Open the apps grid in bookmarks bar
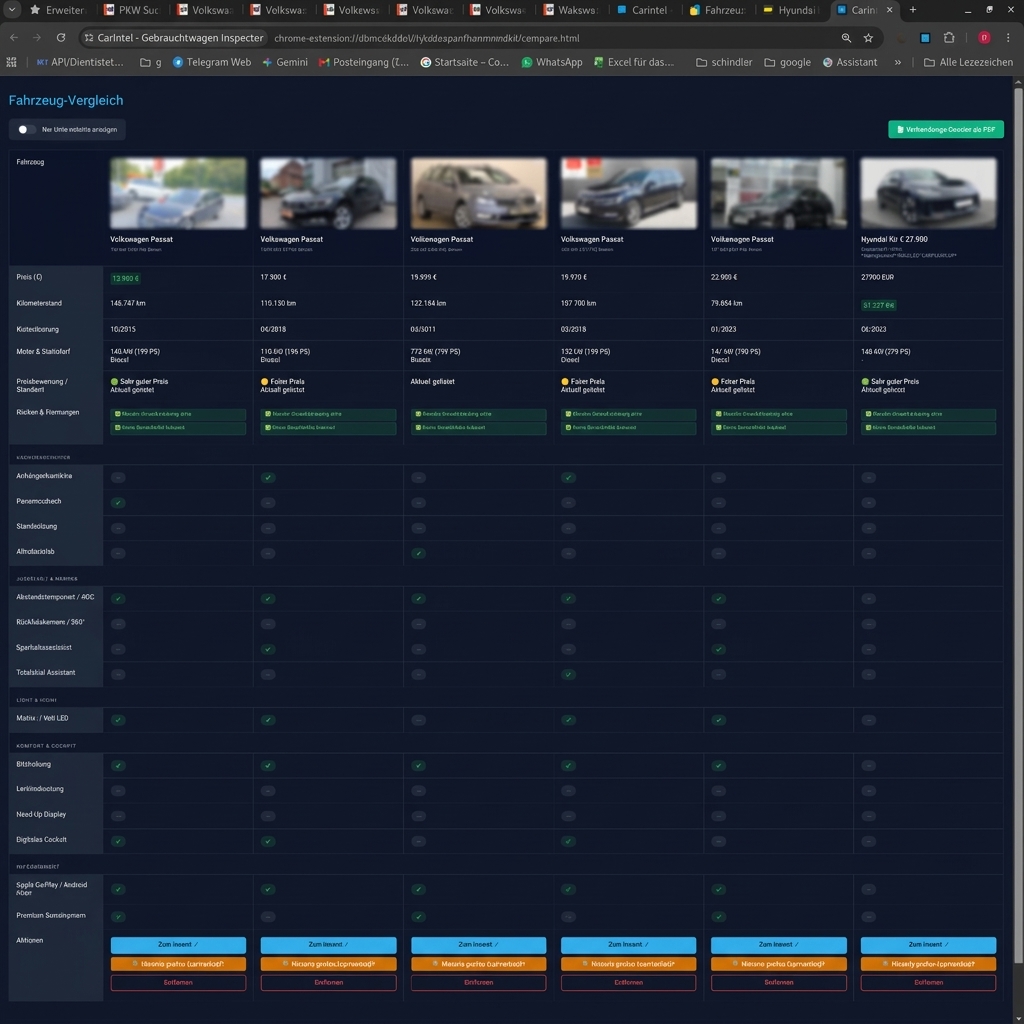Screen dimensions: 1024x1024 coord(12,62)
